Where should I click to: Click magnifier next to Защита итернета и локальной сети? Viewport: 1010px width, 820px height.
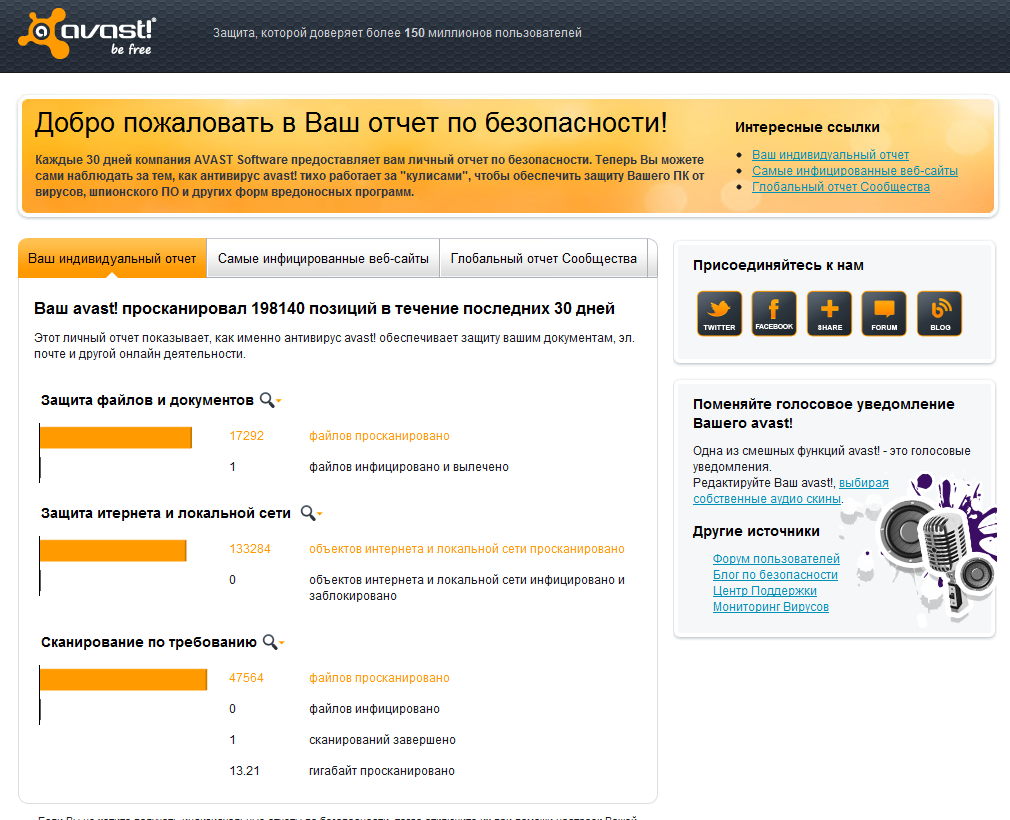[x=311, y=513]
